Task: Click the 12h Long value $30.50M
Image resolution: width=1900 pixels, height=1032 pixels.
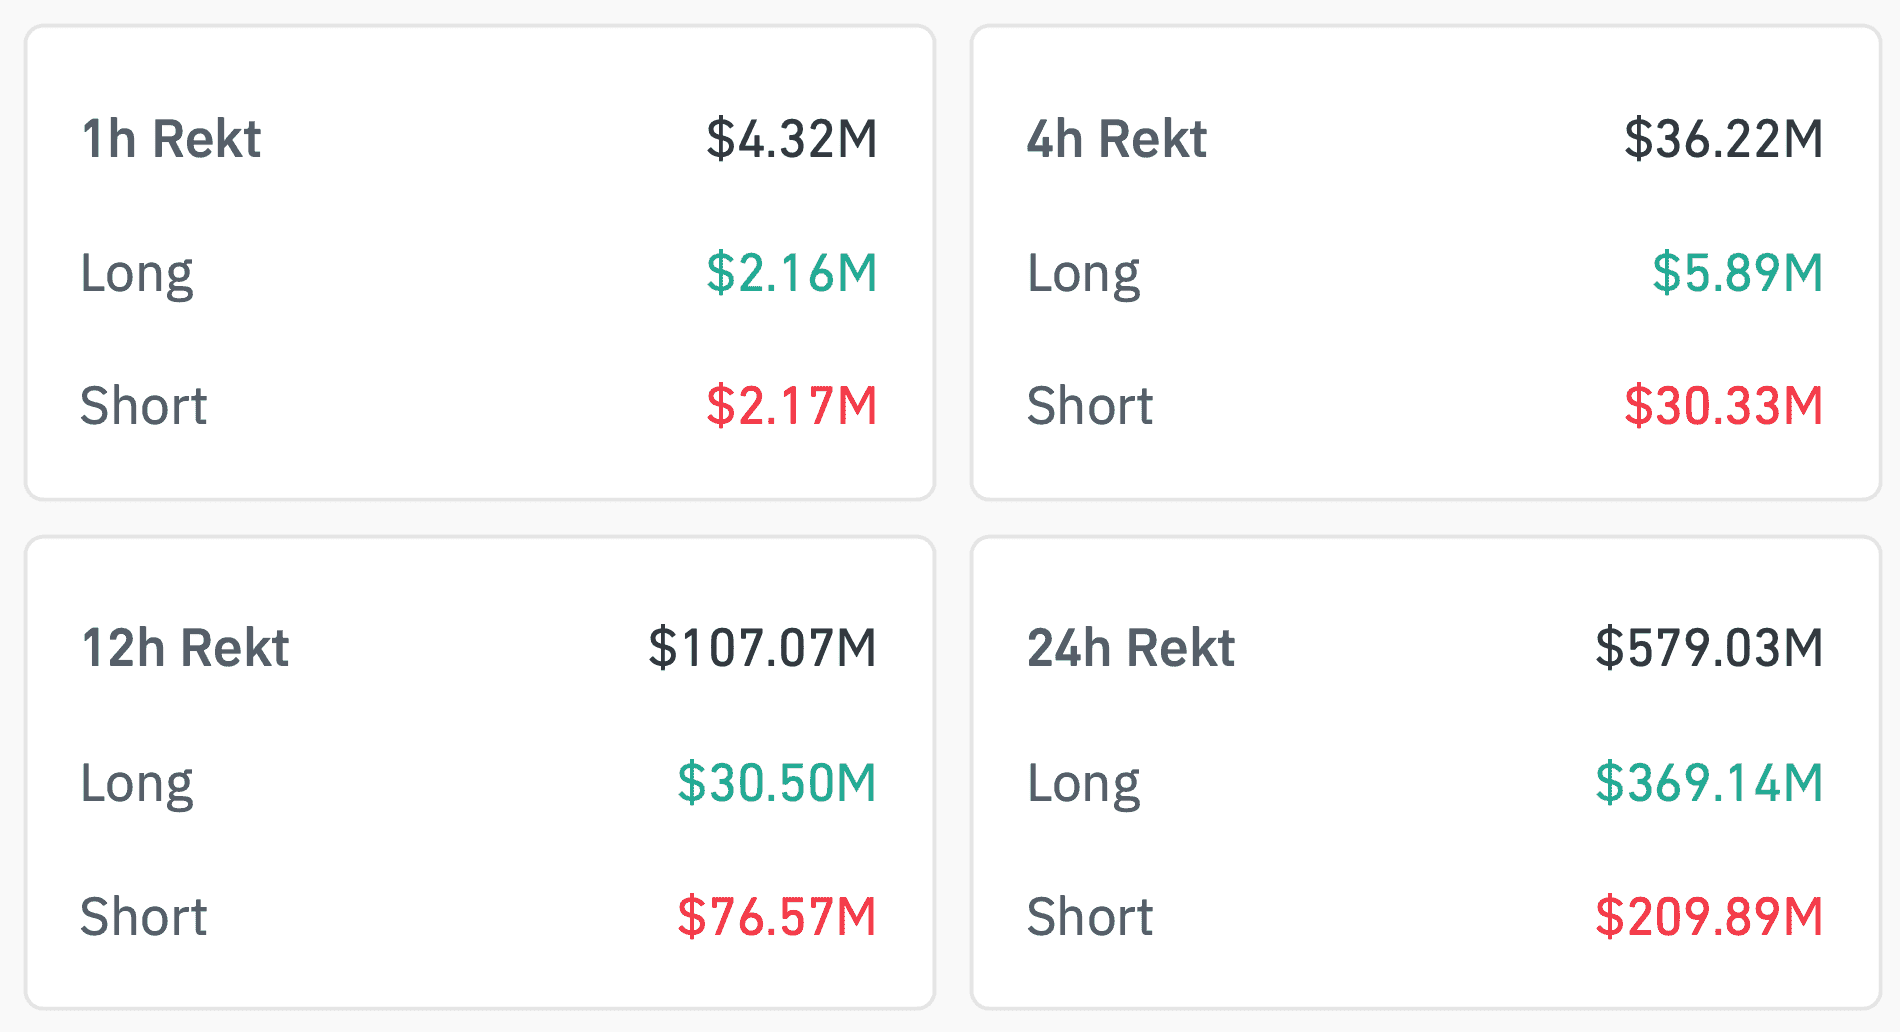Action: tap(776, 783)
